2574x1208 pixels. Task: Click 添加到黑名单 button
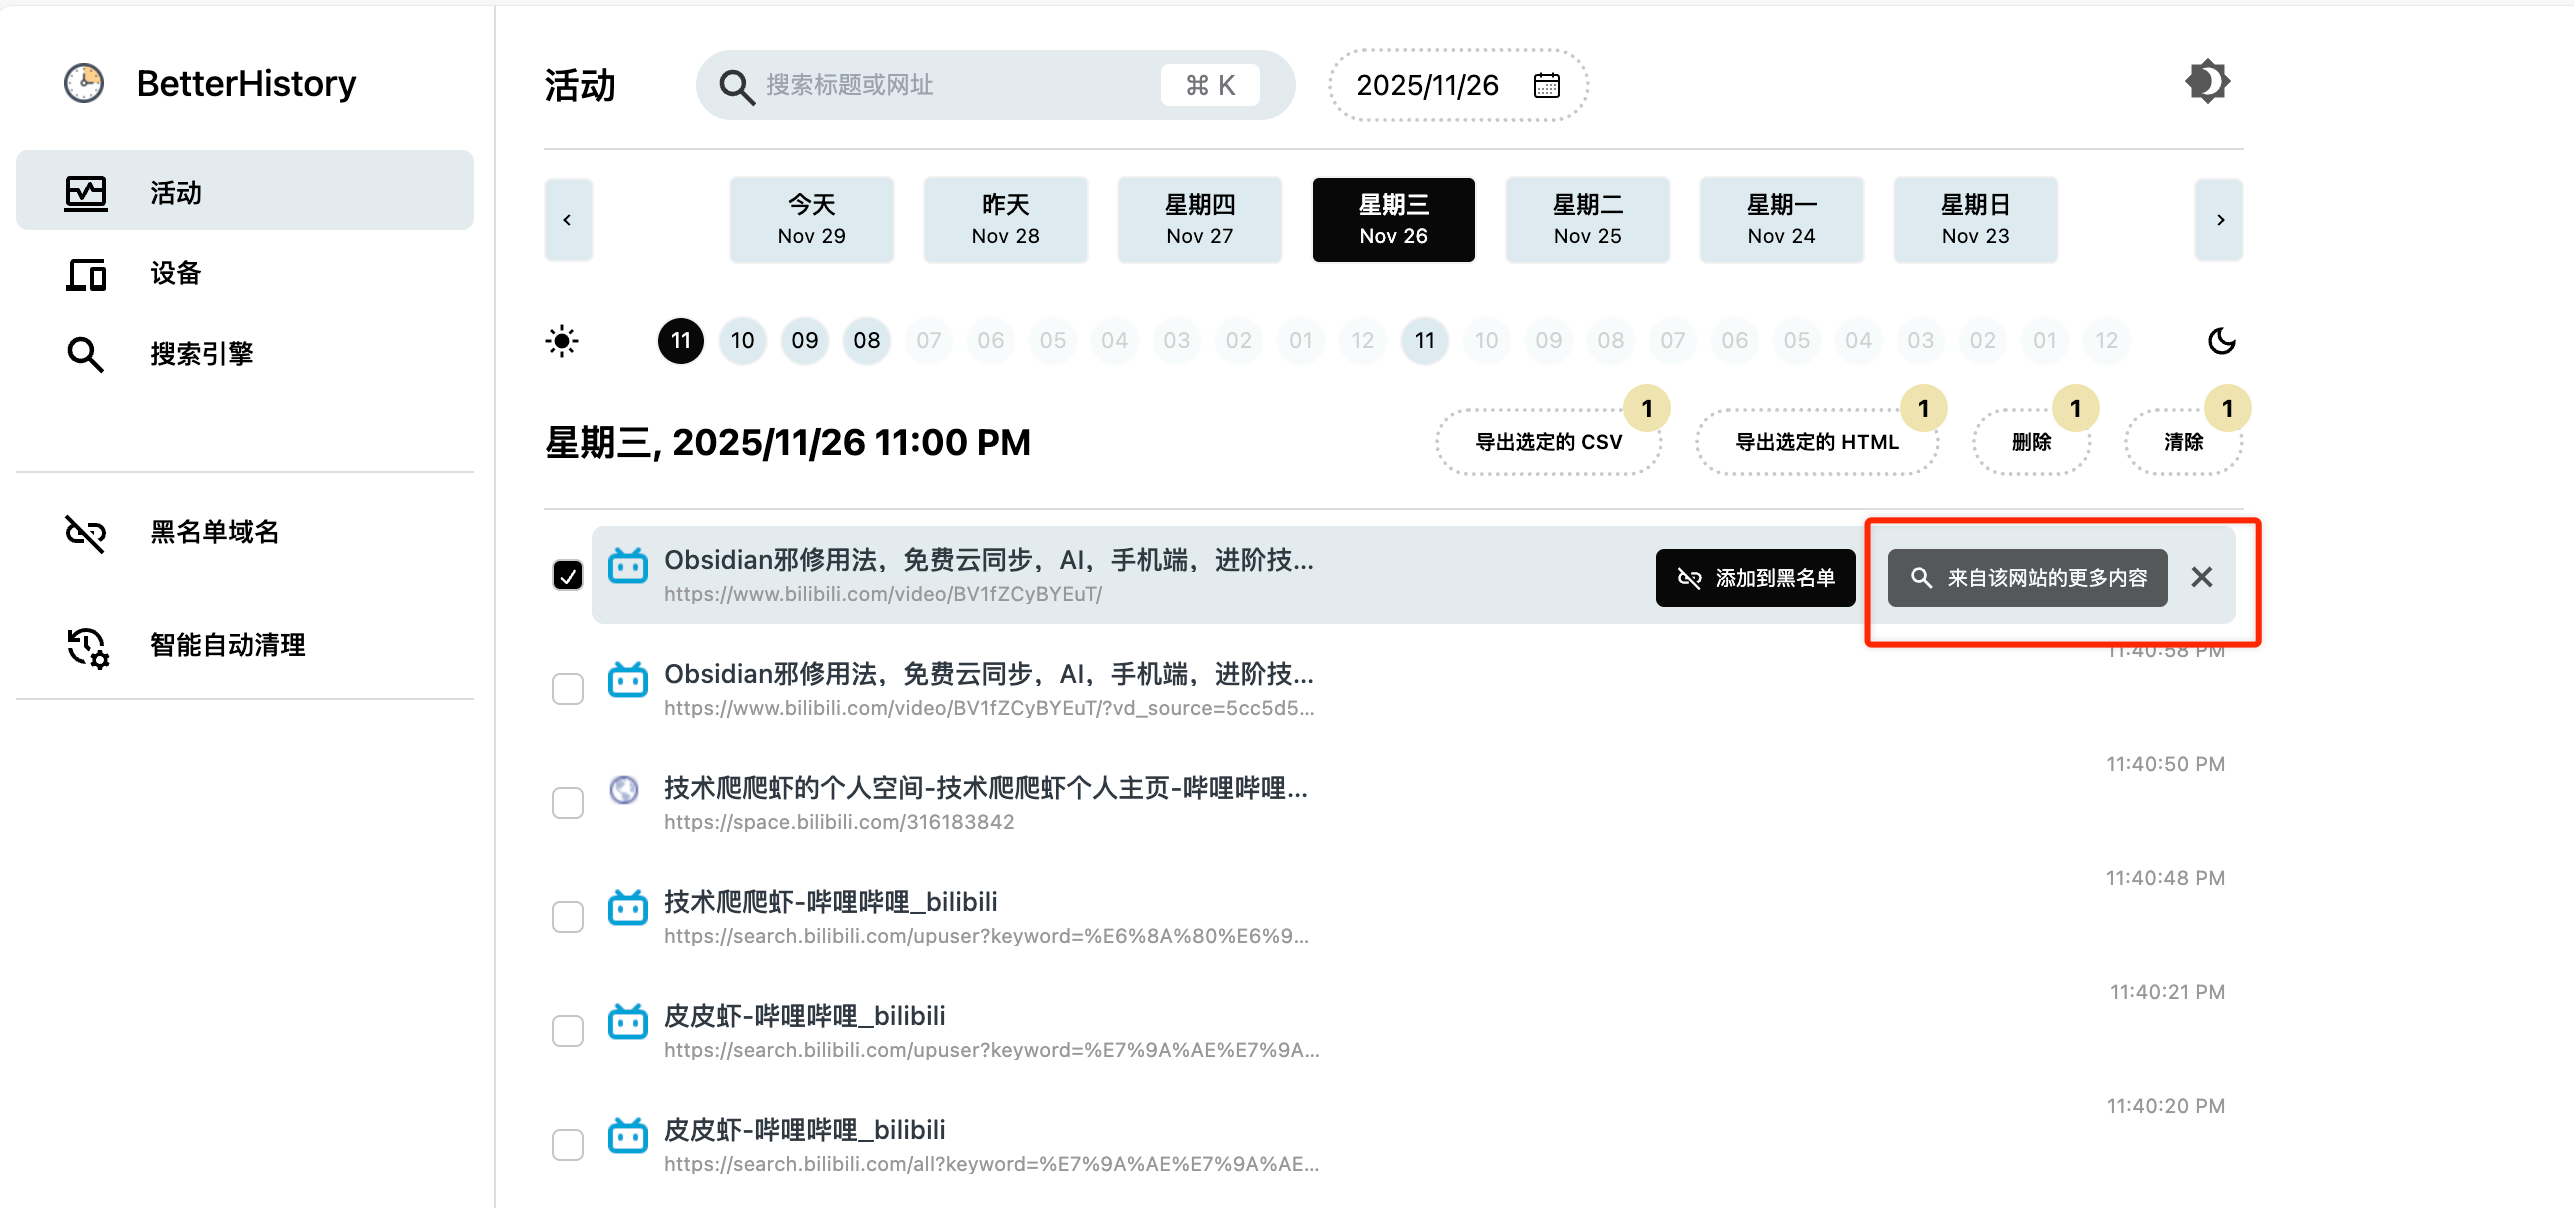[1755, 578]
